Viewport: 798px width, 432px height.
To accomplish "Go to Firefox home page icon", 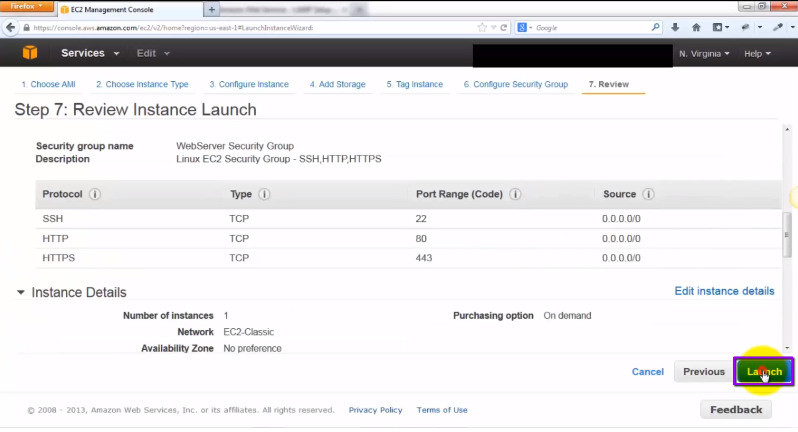I will pyautogui.click(x=696, y=27).
